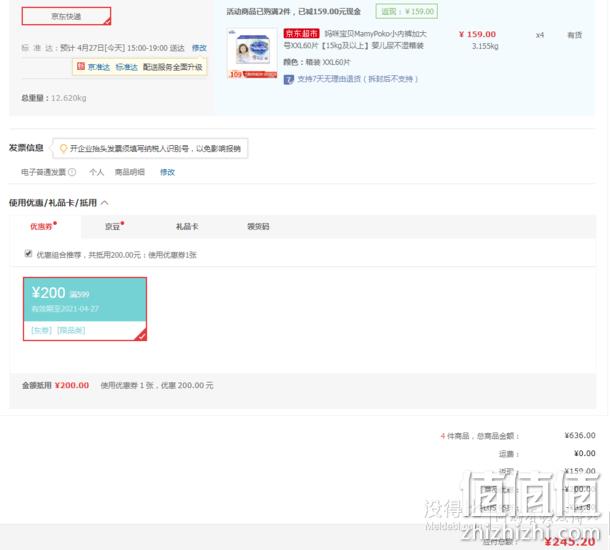Switch to the 优惠券 tab
This screenshot has width=610, height=550.
[x=43, y=226]
